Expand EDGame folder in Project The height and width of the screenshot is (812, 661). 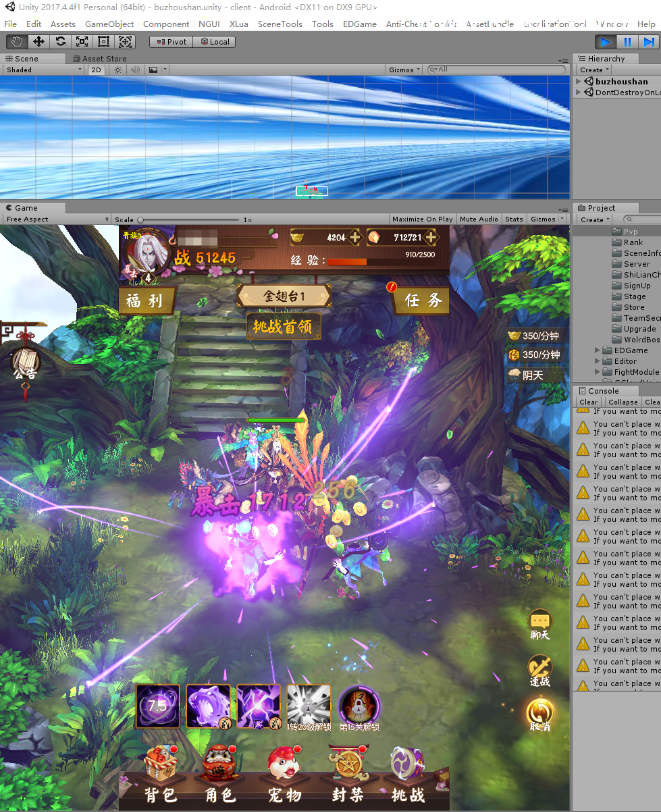coord(597,351)
